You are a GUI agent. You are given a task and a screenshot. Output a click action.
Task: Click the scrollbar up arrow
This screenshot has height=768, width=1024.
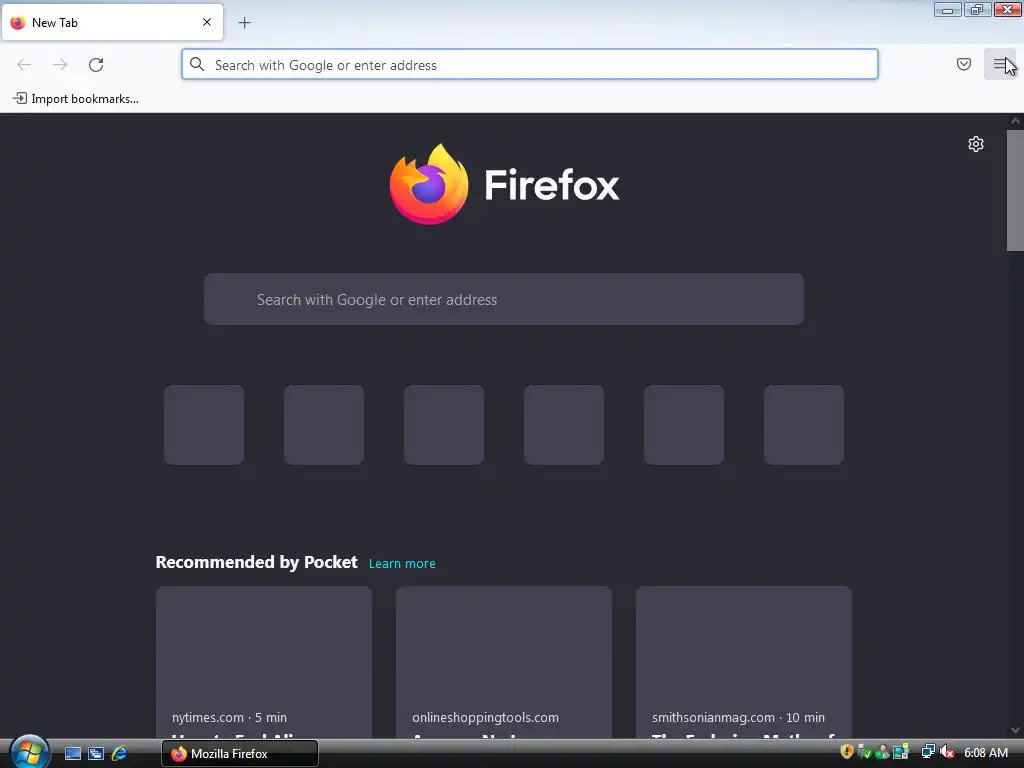click(1015, 121)
